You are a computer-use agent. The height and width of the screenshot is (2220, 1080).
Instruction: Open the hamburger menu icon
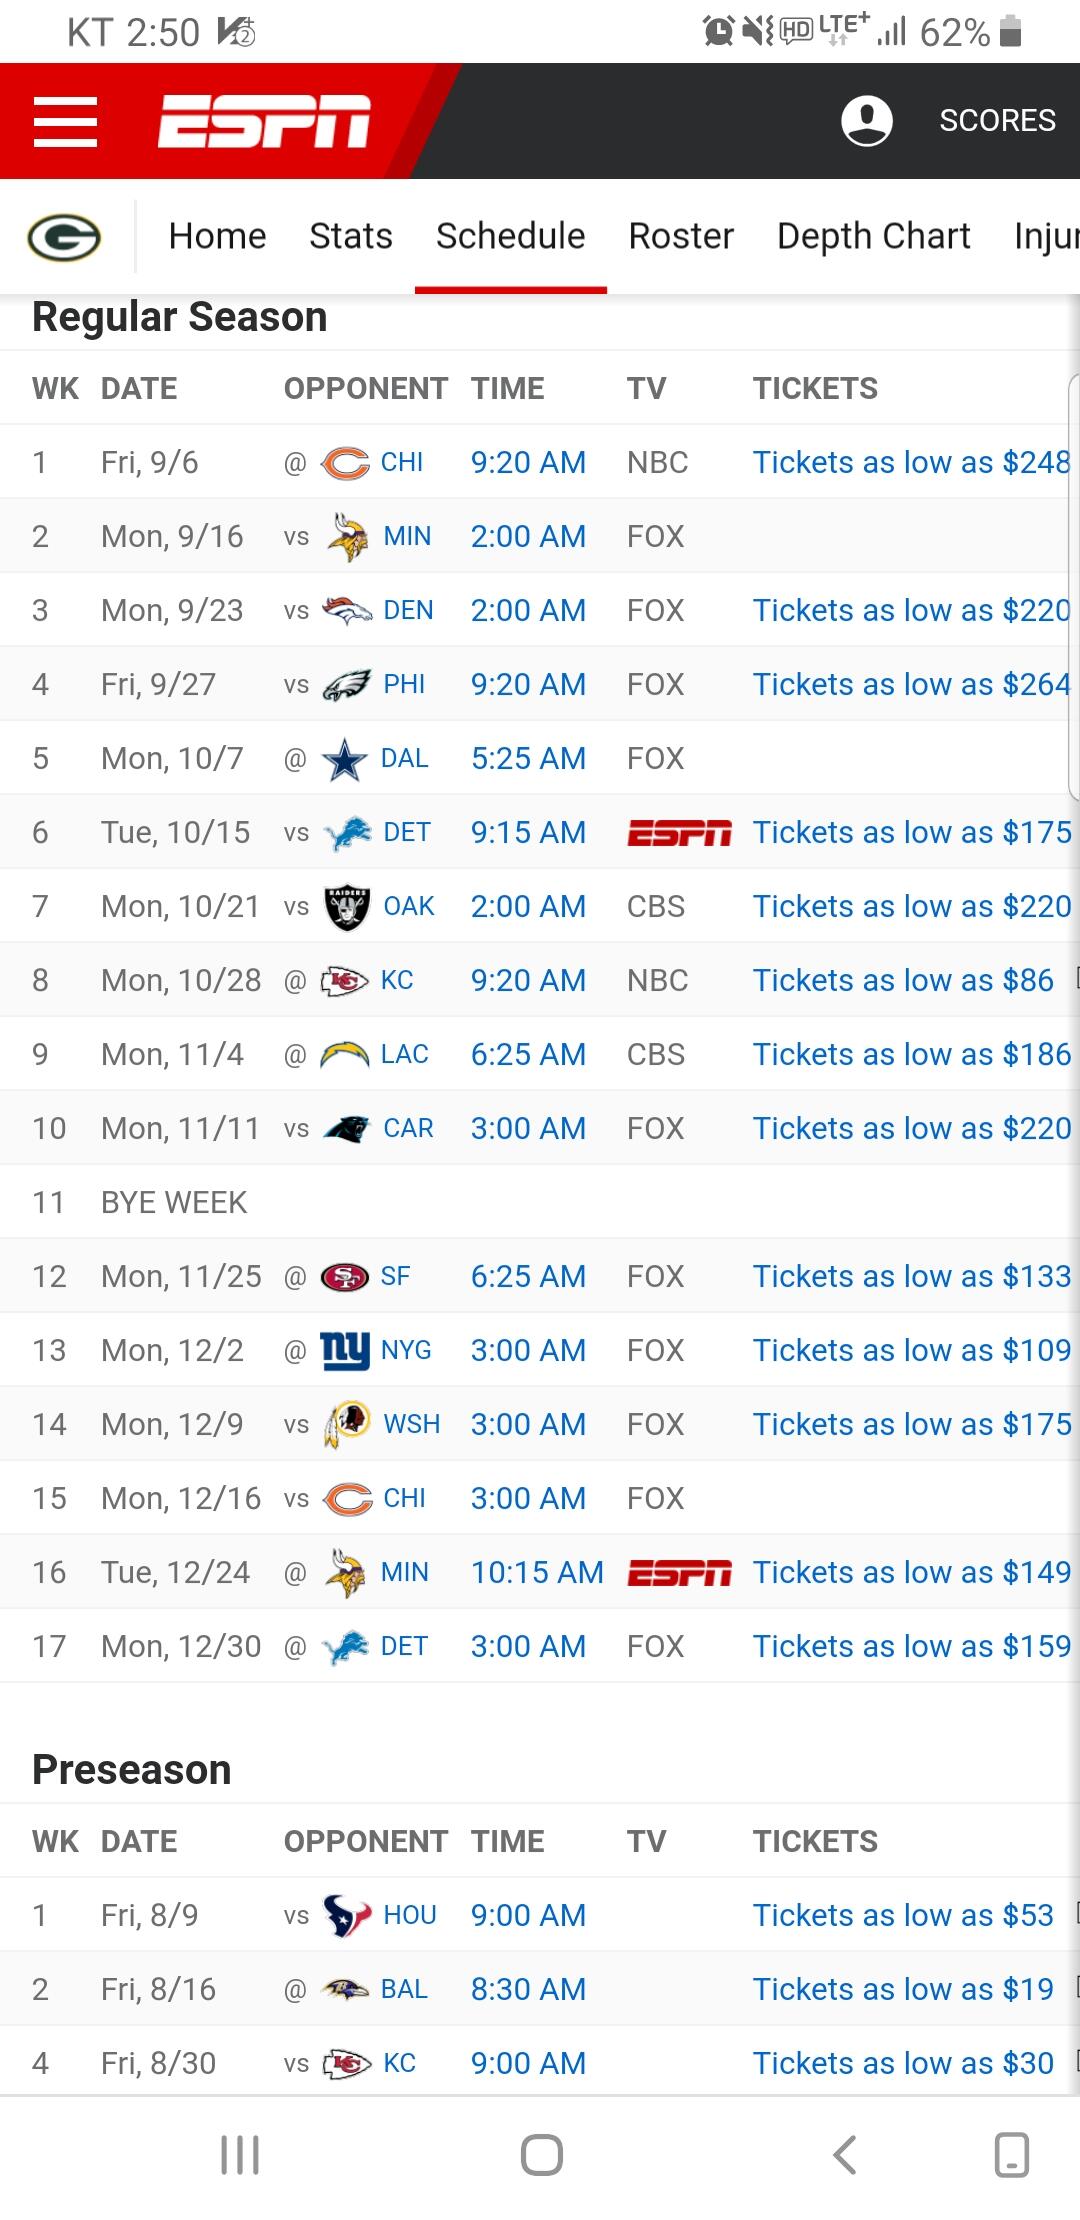click(x=65, y=121)
